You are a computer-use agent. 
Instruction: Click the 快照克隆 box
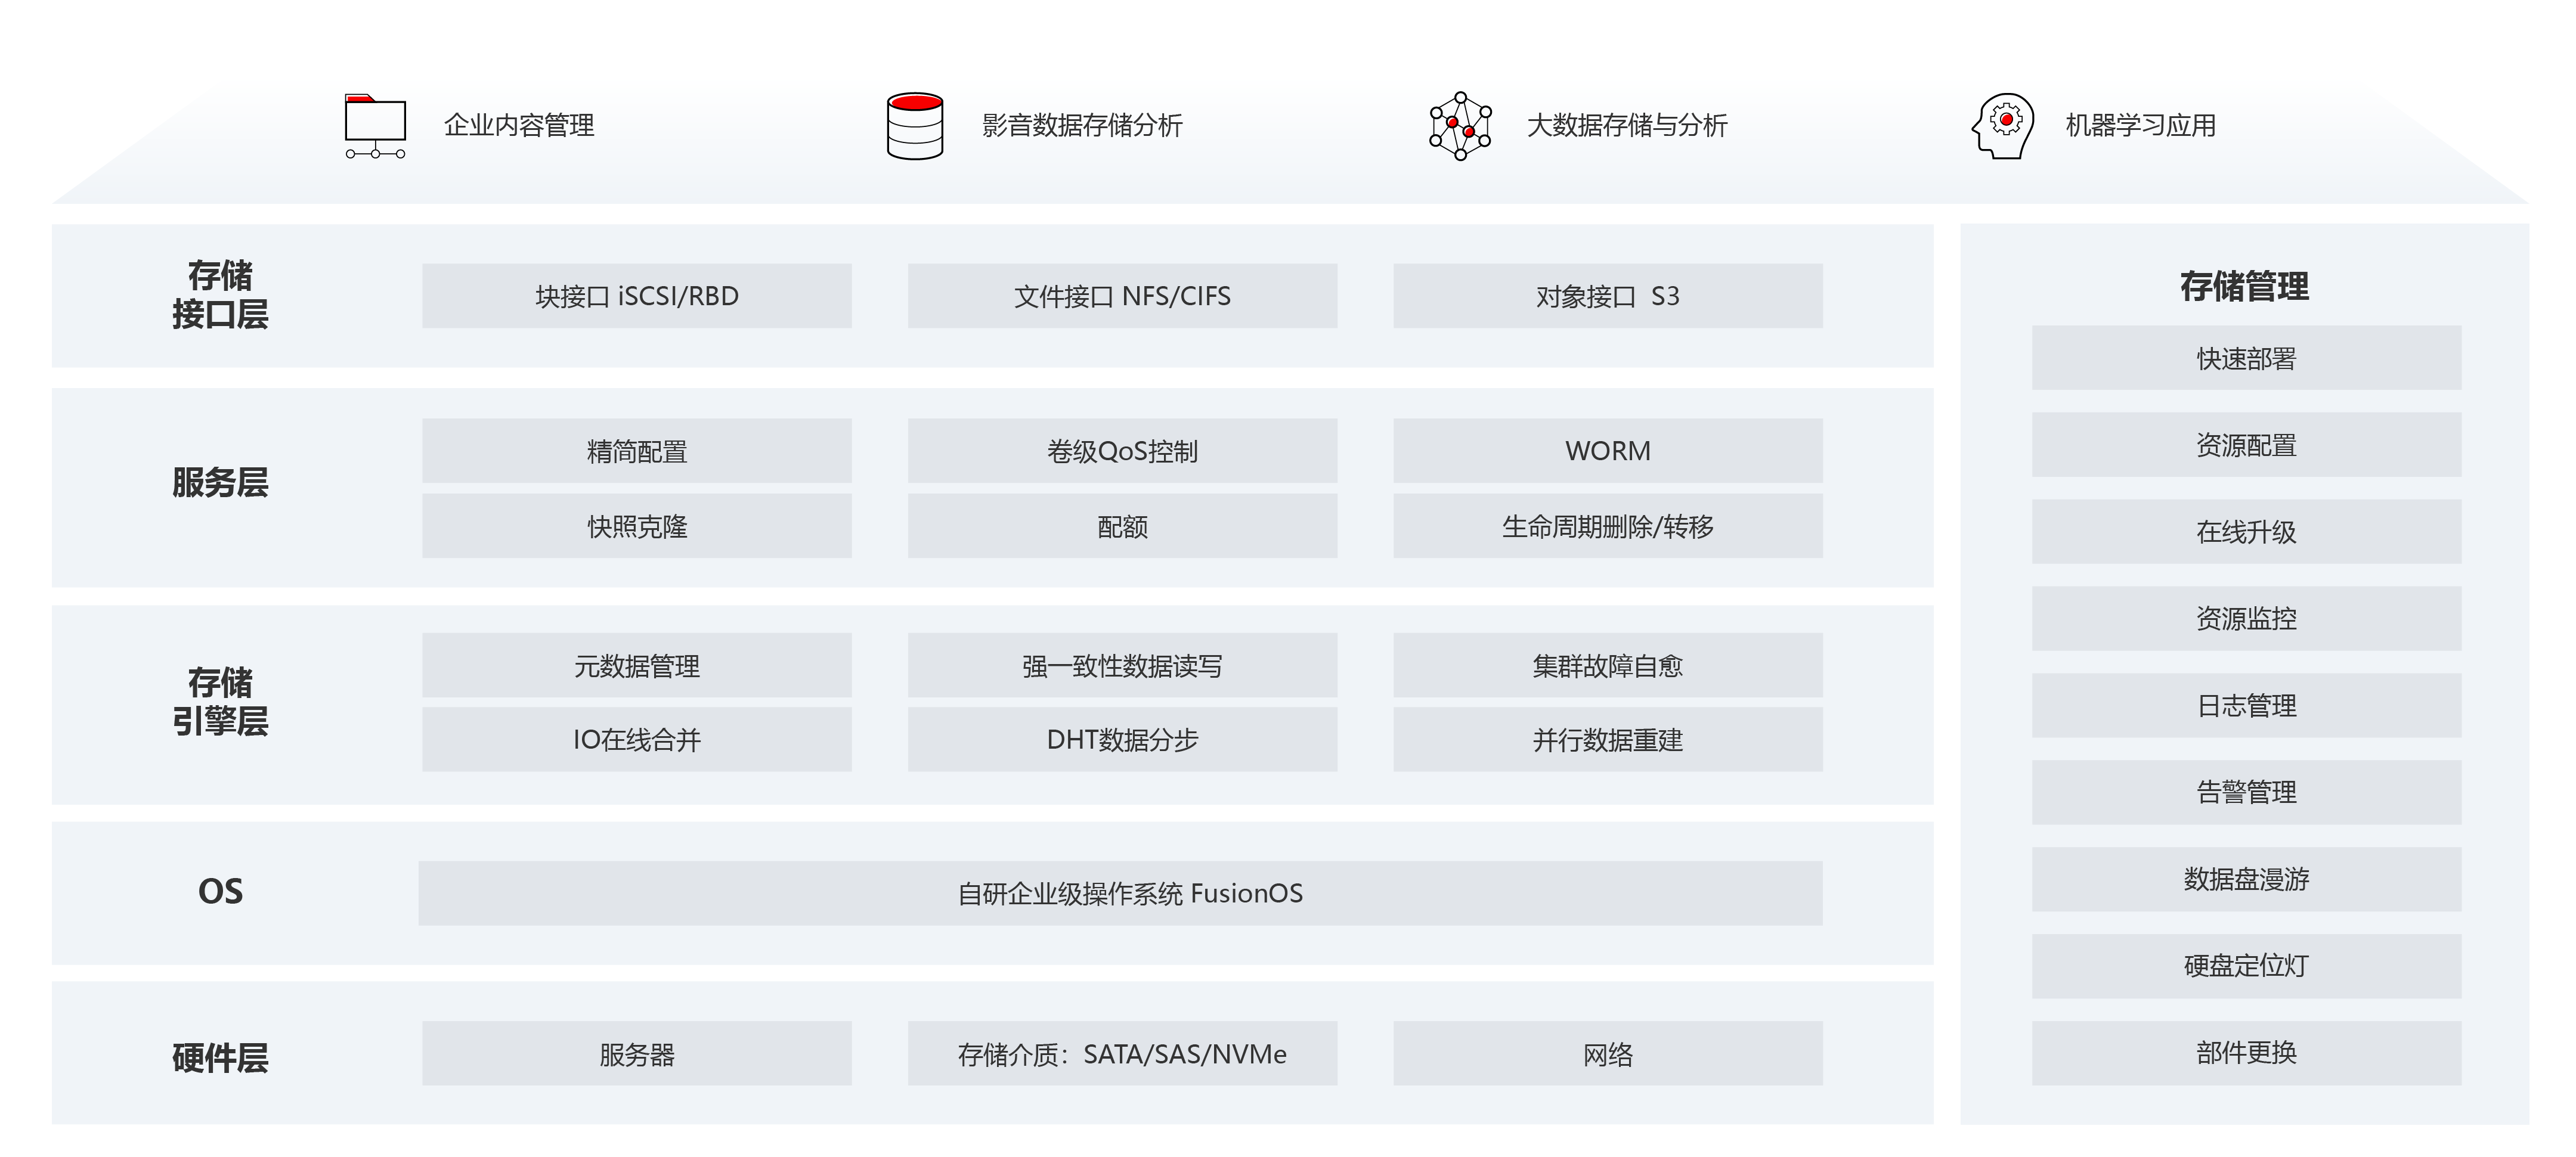click(637, 526)
